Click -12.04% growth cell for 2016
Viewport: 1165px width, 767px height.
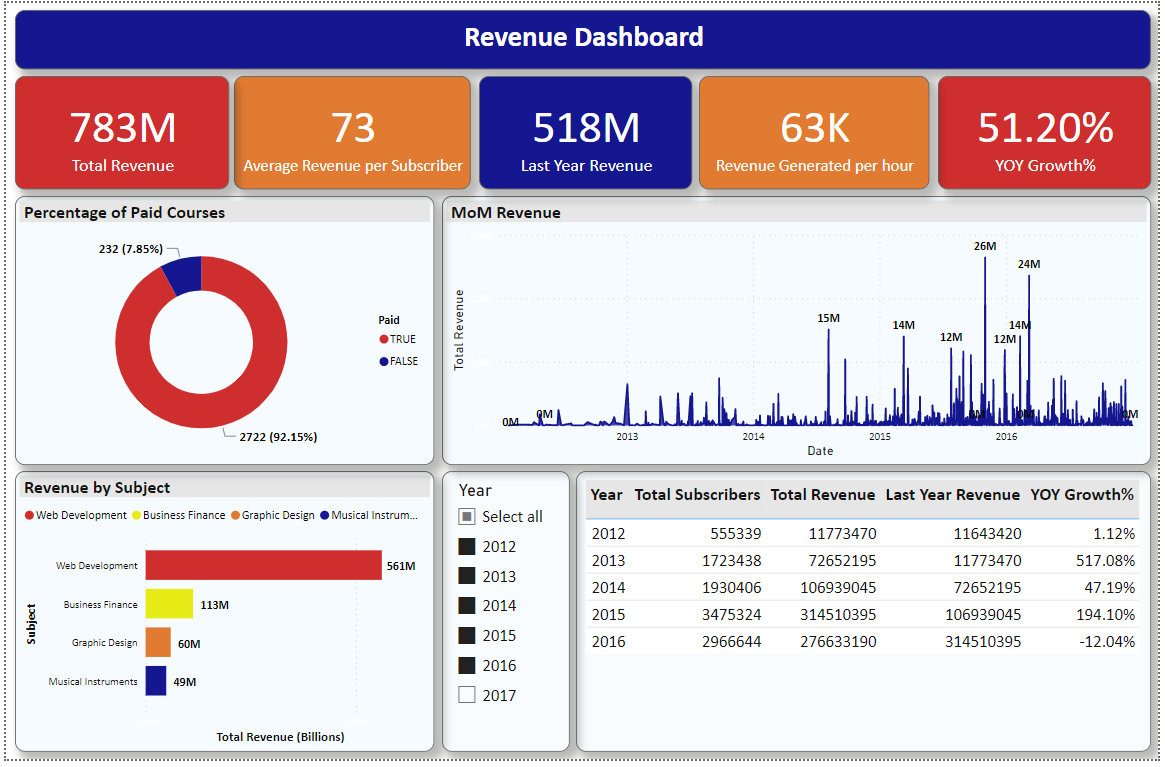[1107, 642]
